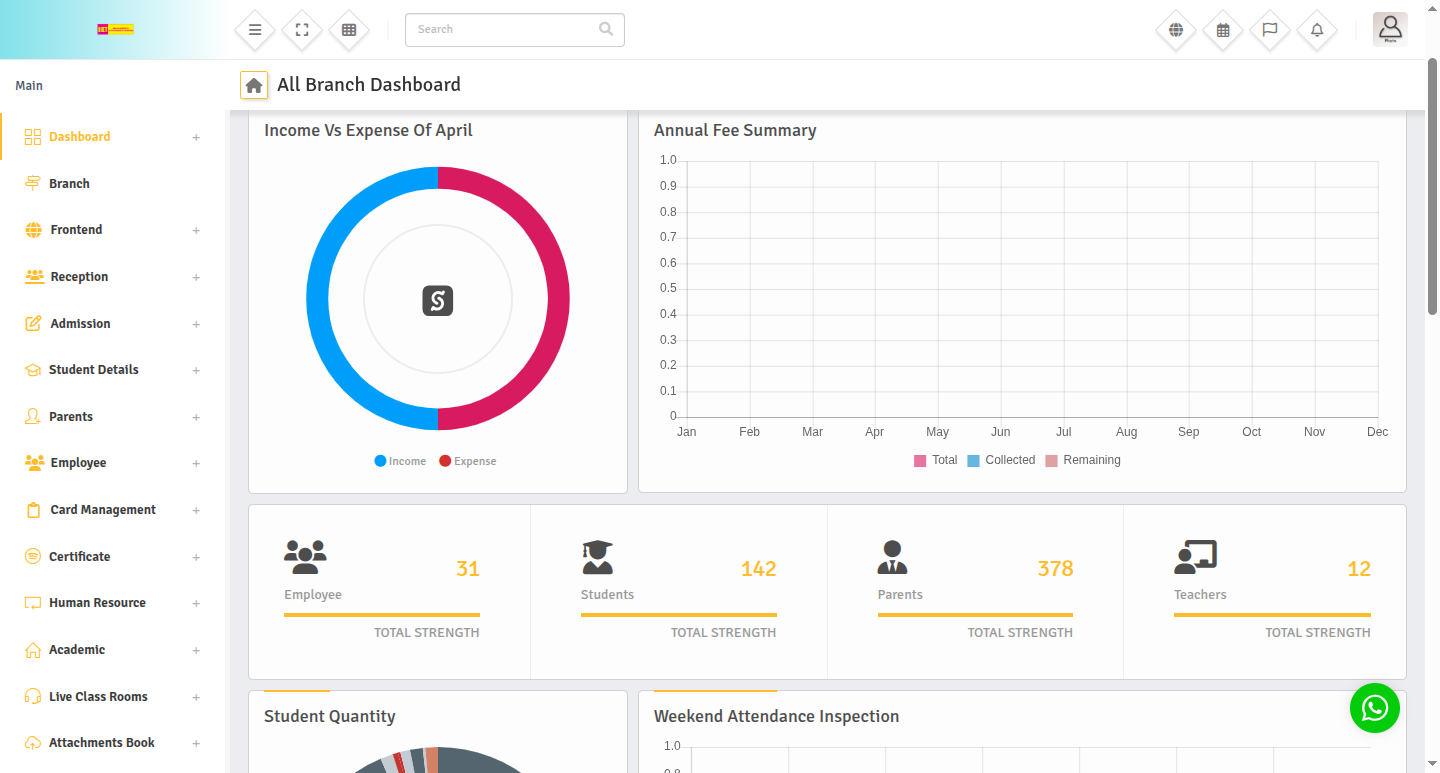This screenshot has height=773, width=1440.
Task: Toggle the Collected series legend
Action: 1001,460
